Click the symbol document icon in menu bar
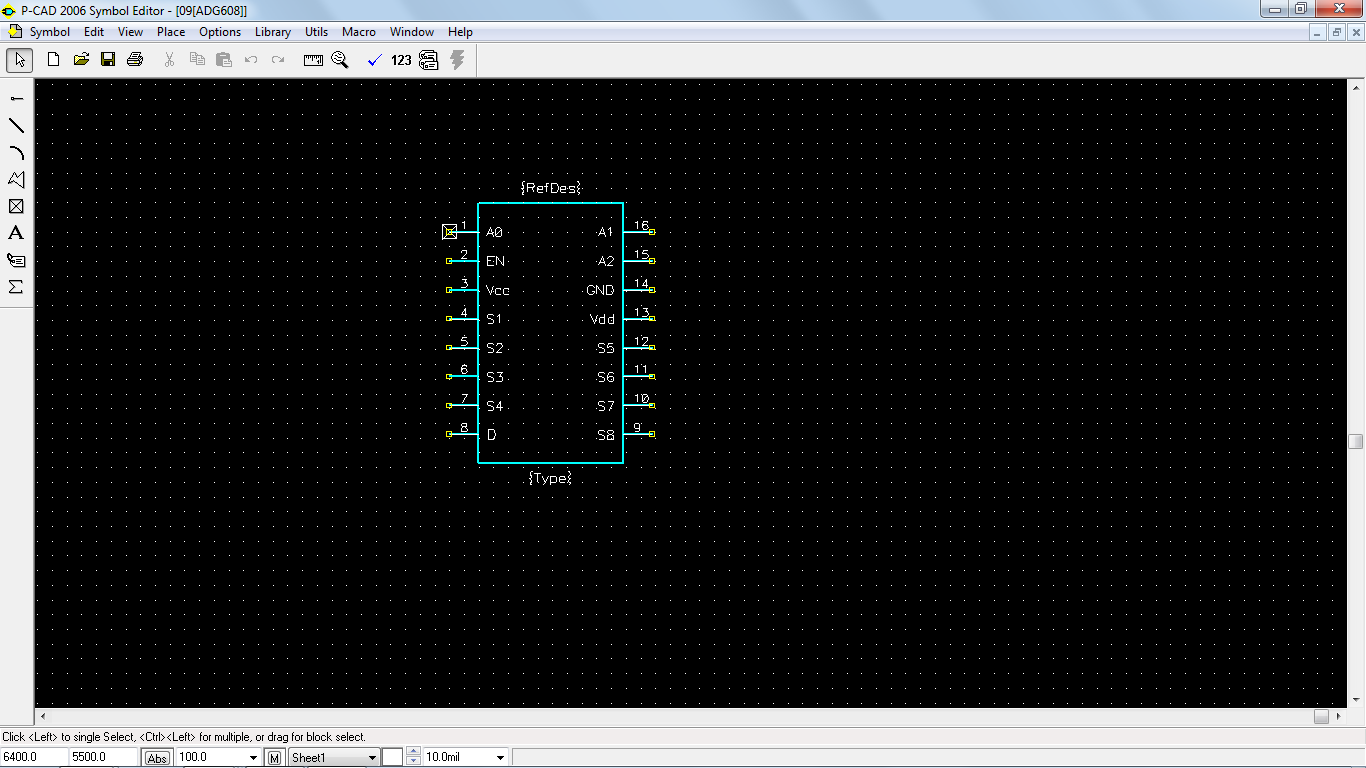This screenshot has height=768, width=1366. coord(15,32)
